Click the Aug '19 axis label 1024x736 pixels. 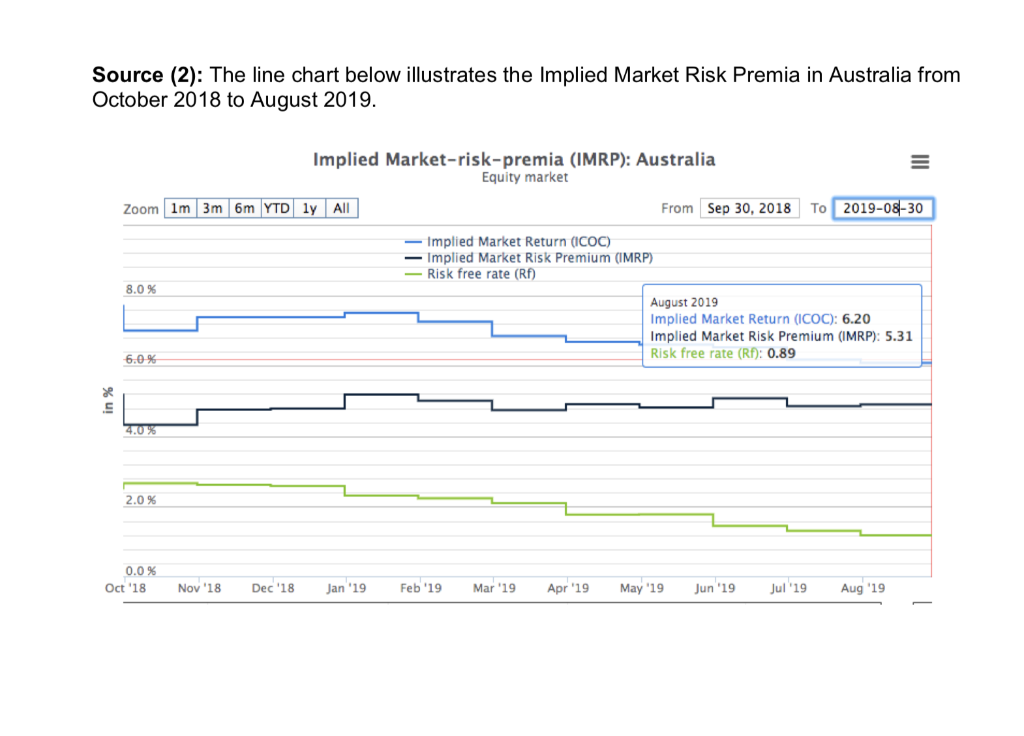click(x=861, y=588)
